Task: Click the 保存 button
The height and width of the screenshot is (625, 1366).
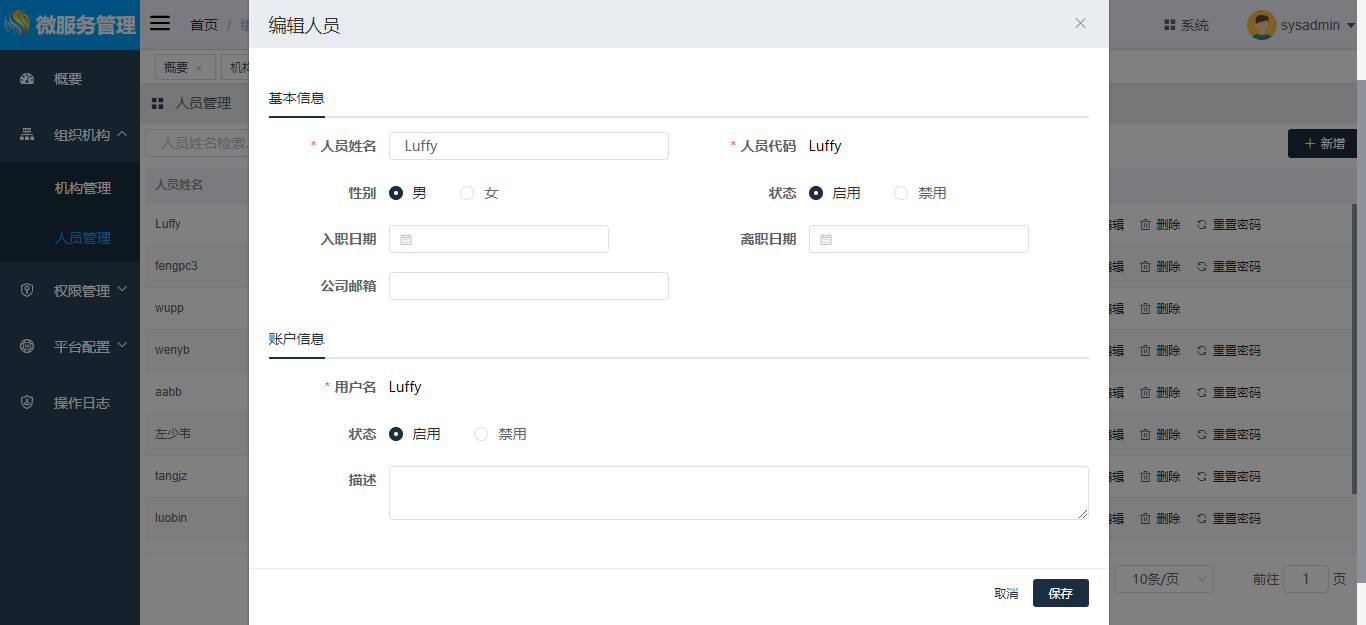Action: pos(1060,593)
